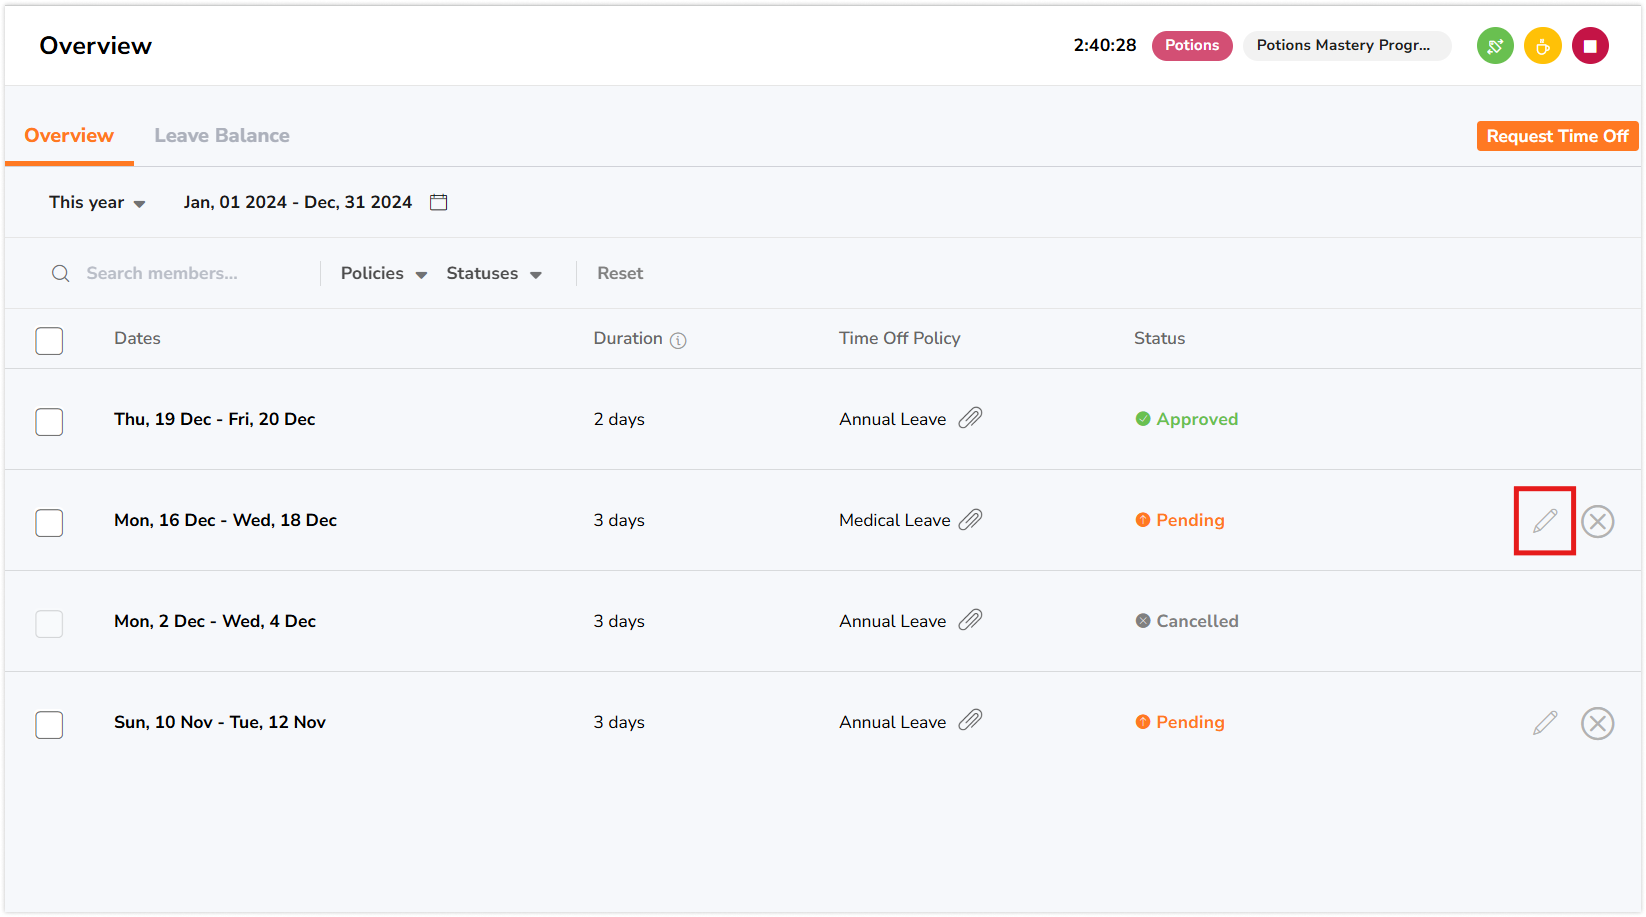Click the Medical Leave policy text
This screenshot has width=1646, height=917.
[x=895, y=520]
